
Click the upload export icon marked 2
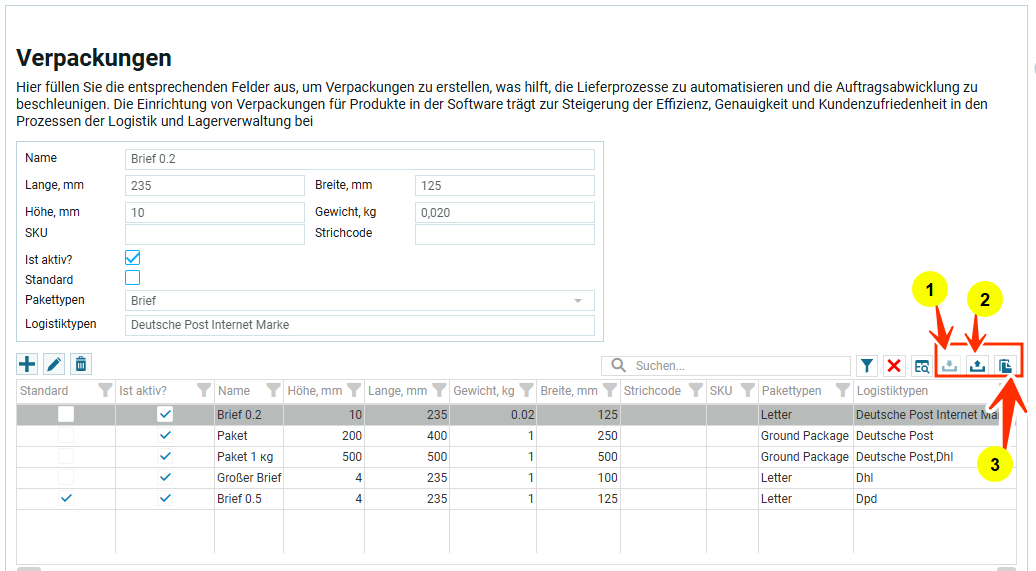(x=977, y=366)
